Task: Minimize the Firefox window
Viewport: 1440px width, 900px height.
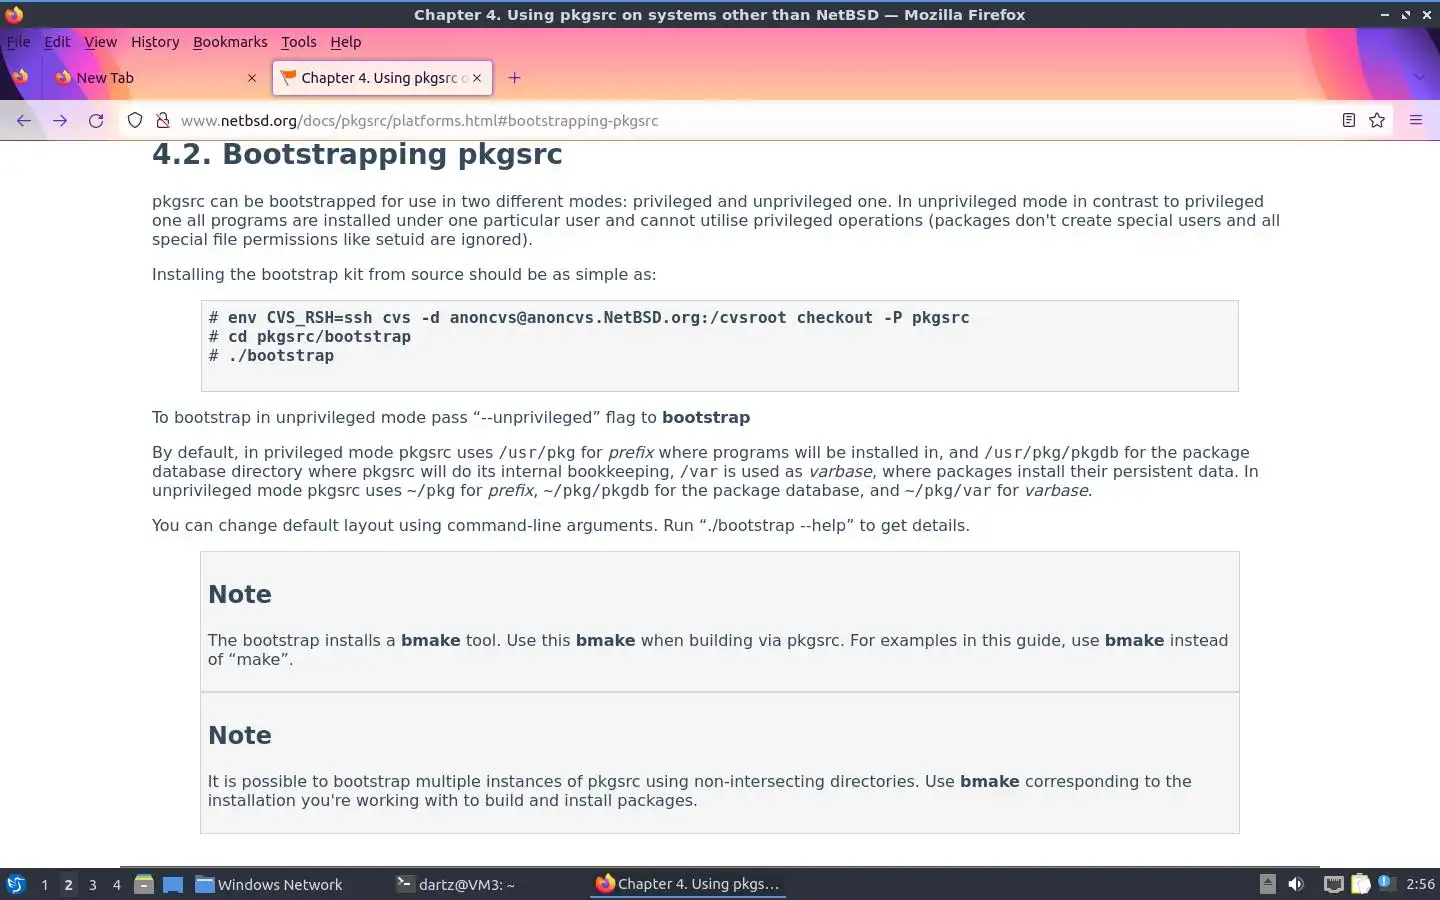Action: click(1385, 14)
